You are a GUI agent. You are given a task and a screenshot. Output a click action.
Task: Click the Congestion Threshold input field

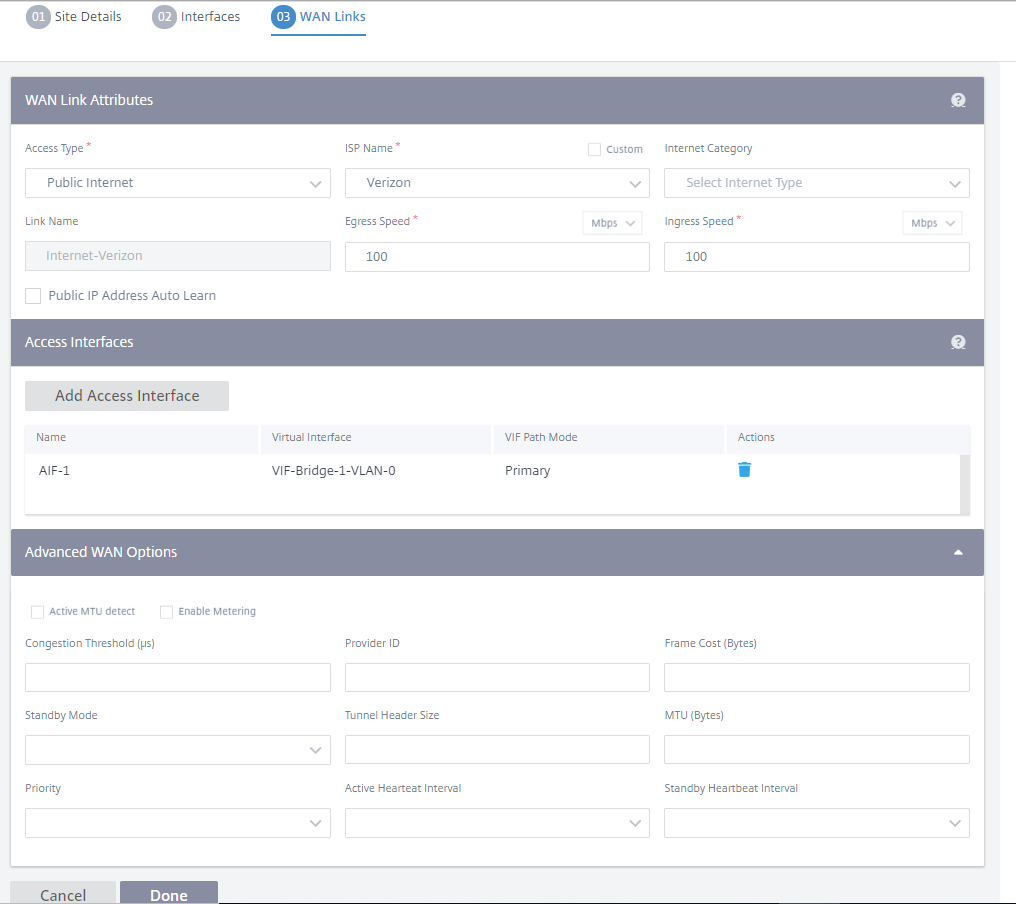click(178, 677)
